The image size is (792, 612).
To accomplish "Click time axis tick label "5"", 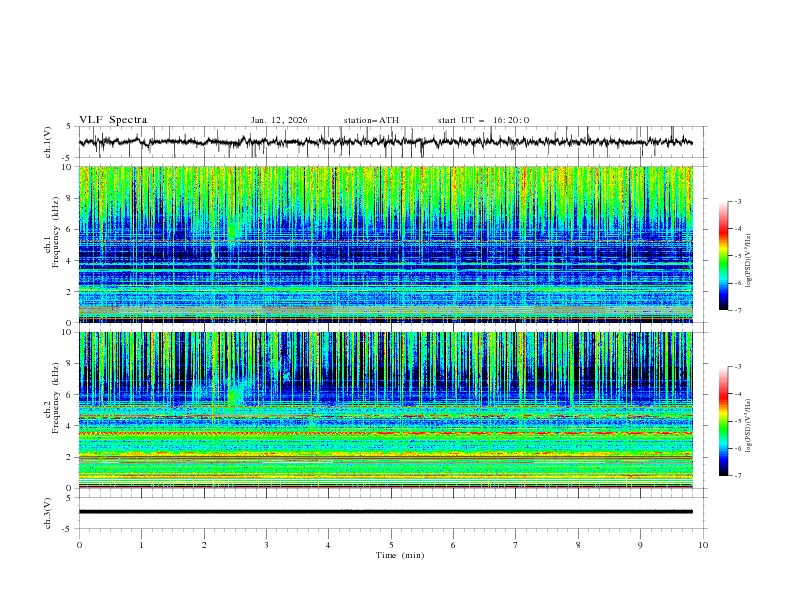I will [x=391, y=545].
